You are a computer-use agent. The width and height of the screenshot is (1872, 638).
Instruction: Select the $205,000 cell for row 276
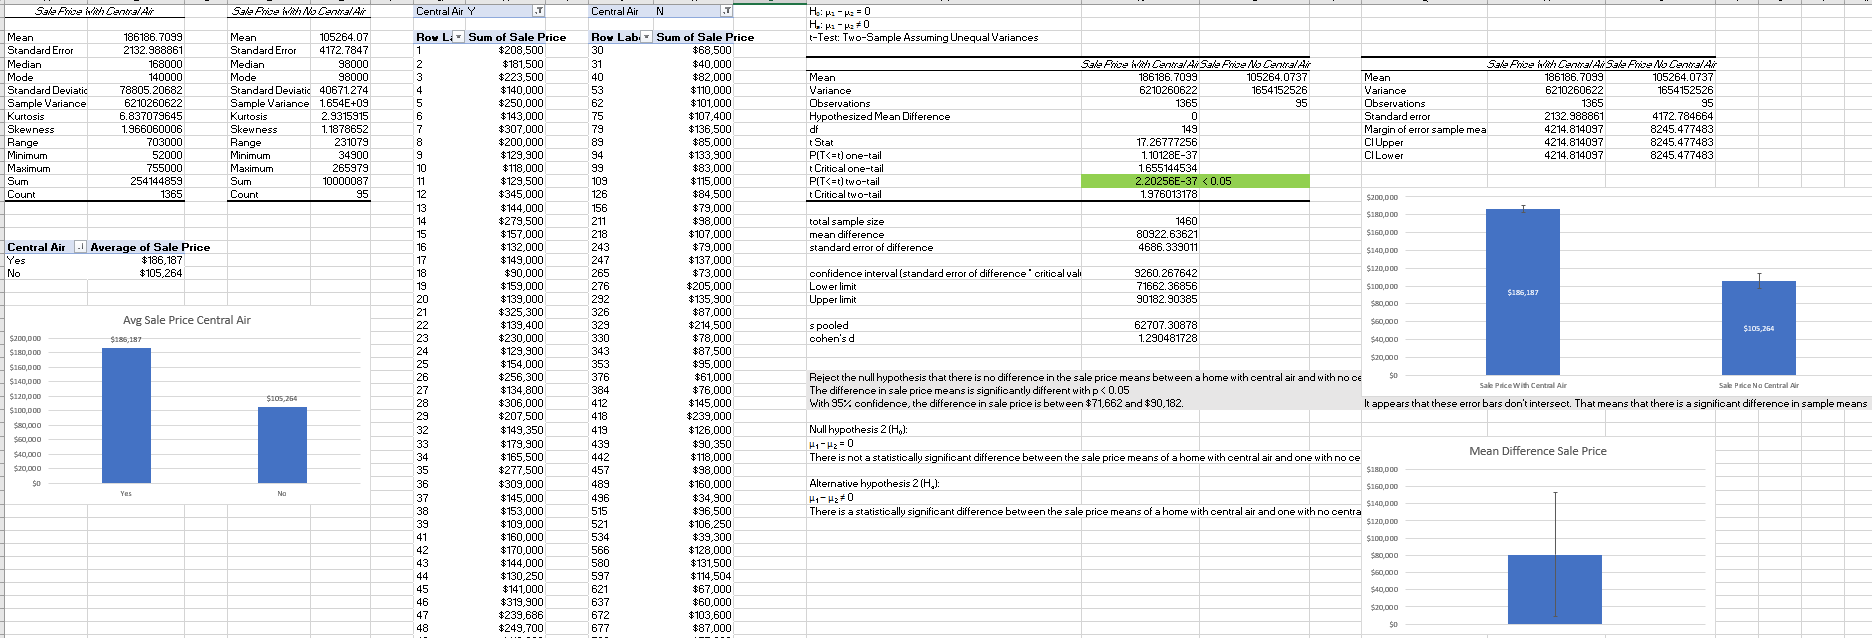710,286
